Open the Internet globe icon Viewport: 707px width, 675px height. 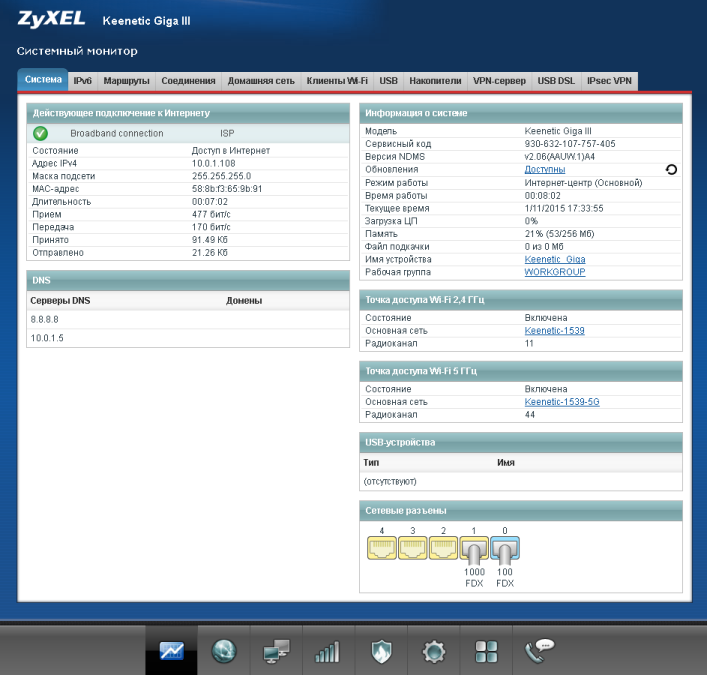click(224, 651)
